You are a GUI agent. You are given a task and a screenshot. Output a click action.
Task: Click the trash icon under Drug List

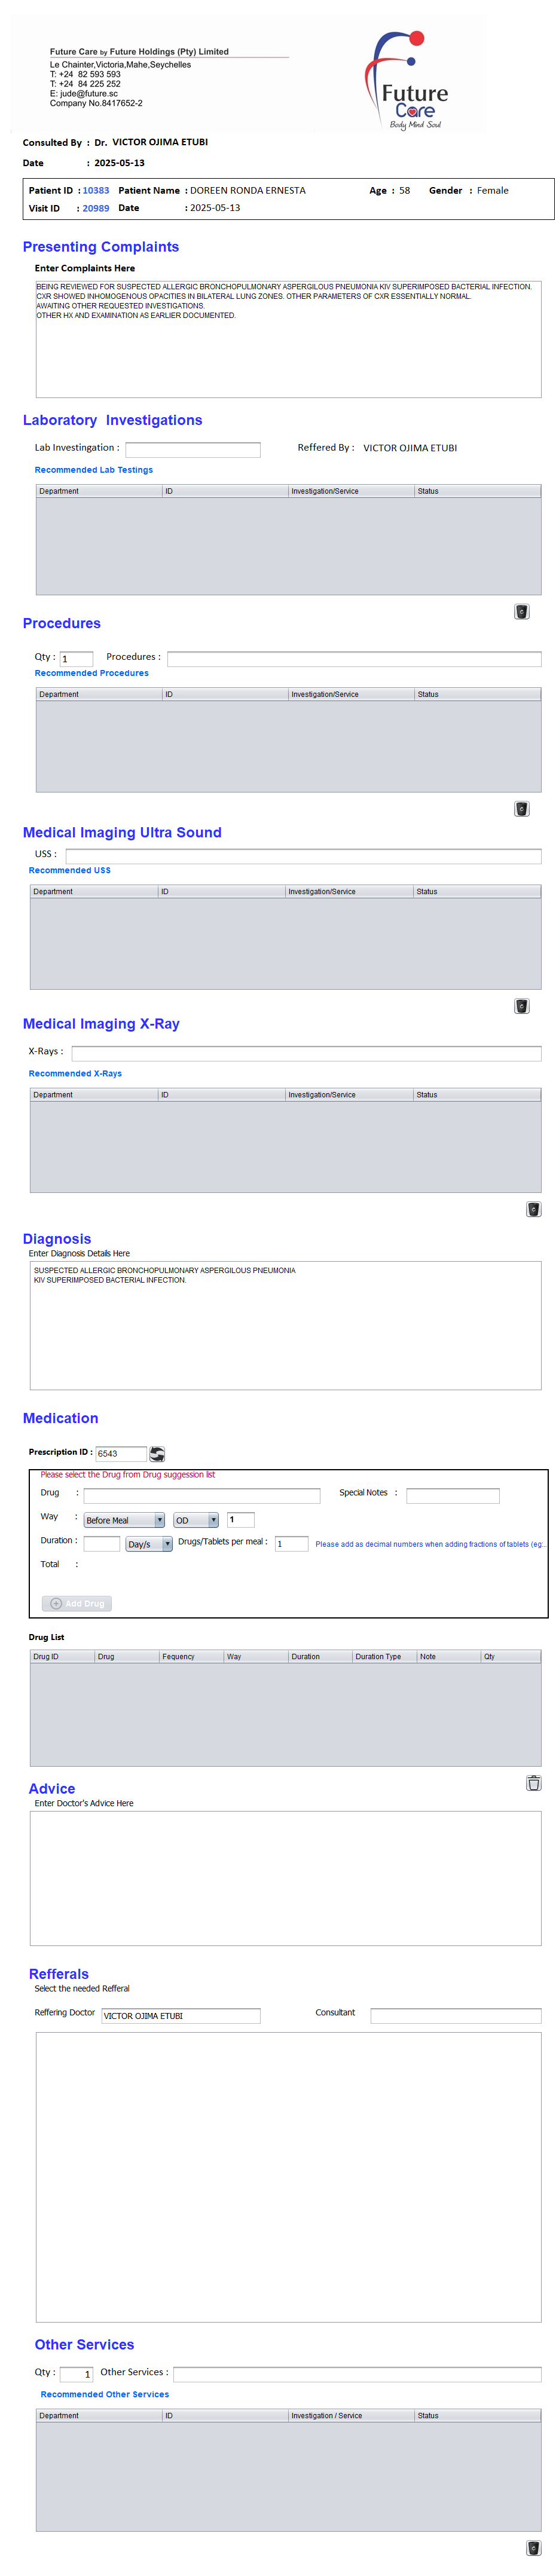(x=533, y=1782)
